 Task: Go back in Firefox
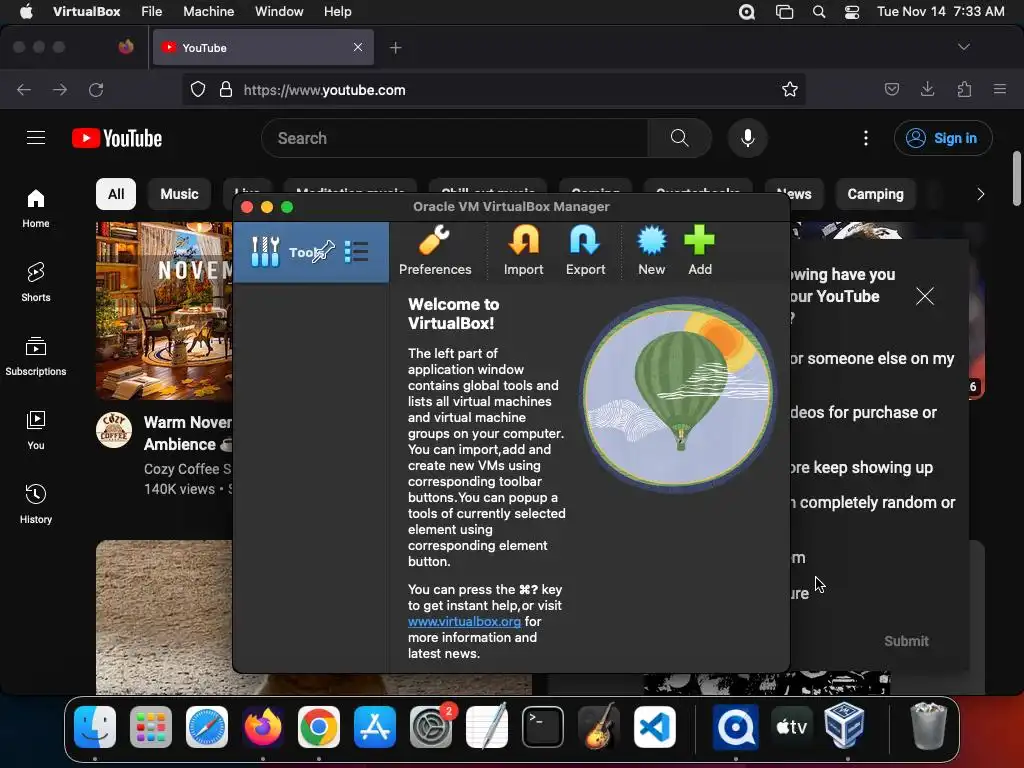click(x=24, y=89)
